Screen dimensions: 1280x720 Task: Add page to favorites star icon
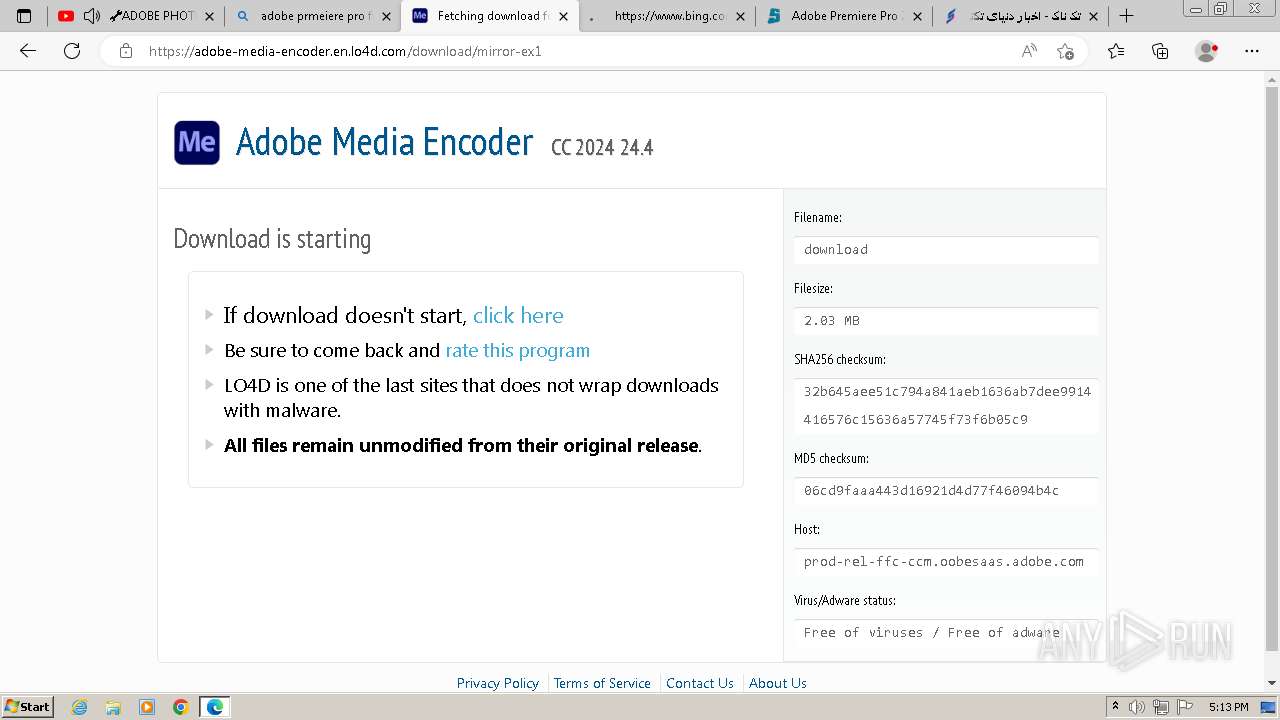[x=1065, y=51]
